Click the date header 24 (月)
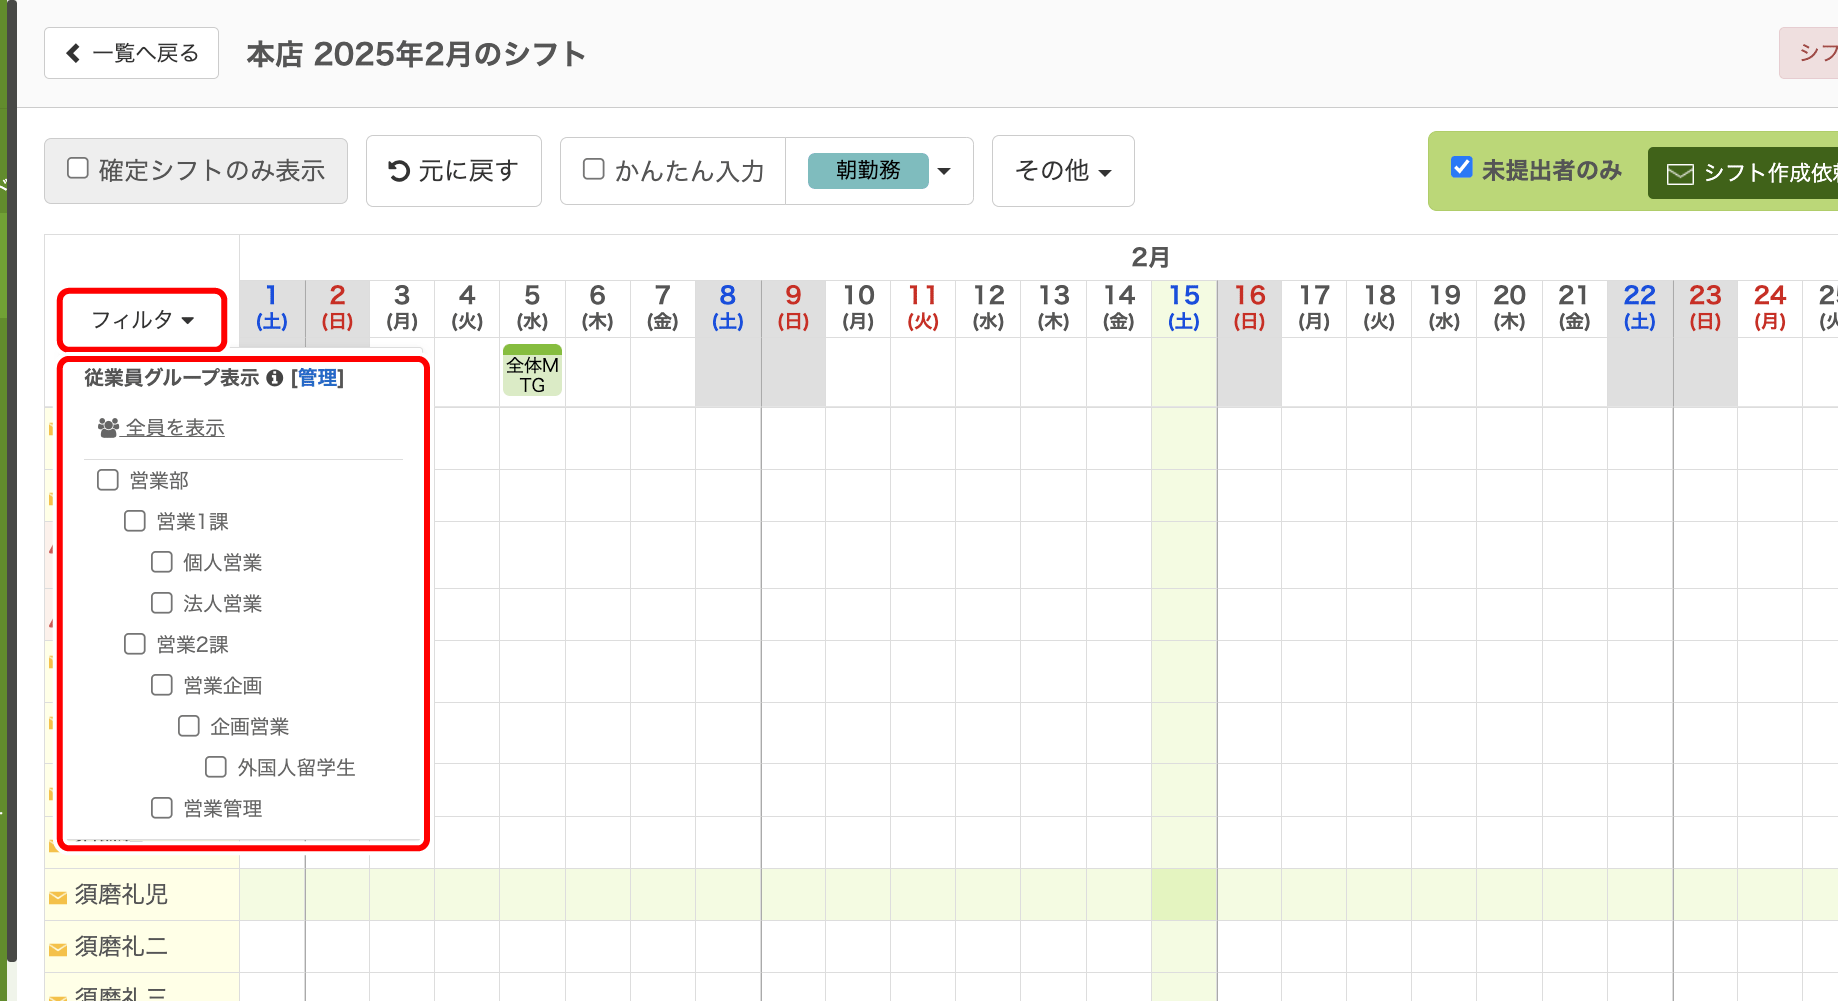The height and width of the screenshot is (1001, 1838). point(1770,308)
